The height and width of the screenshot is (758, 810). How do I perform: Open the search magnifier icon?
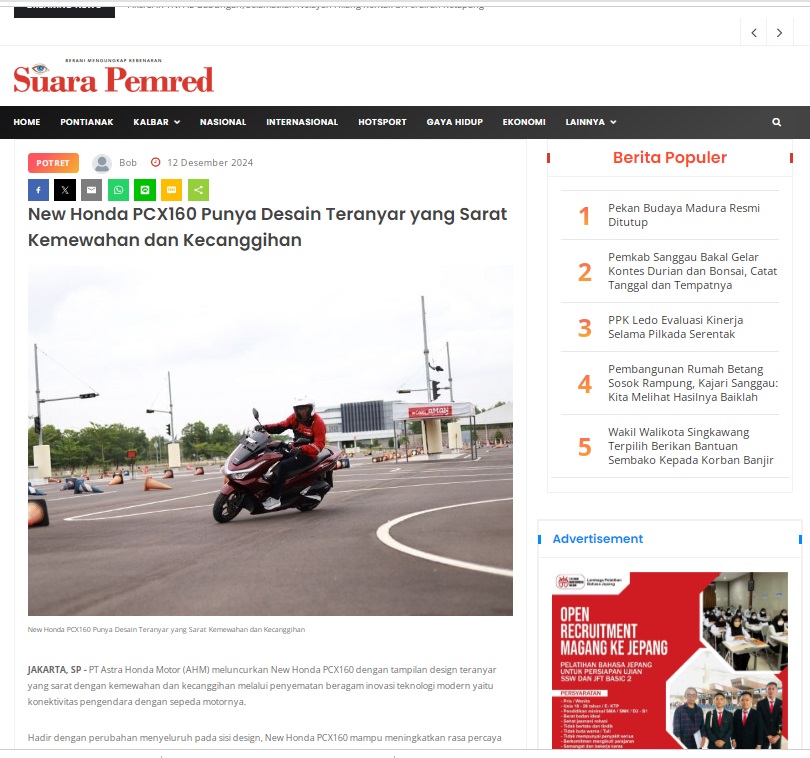776,122
